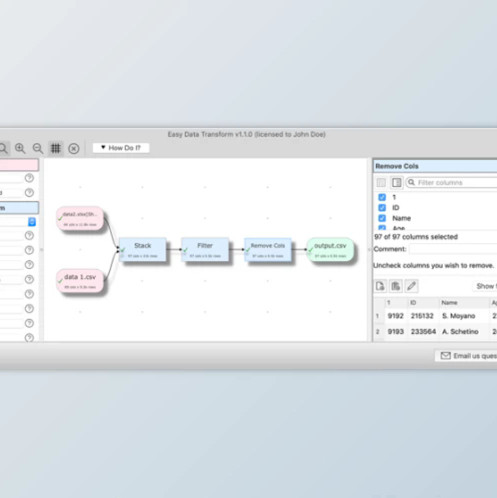Click the blue stepper arrows in the left panel
Image resolution: width=497 pixels, height=498 pixels.
coord(32,222)
